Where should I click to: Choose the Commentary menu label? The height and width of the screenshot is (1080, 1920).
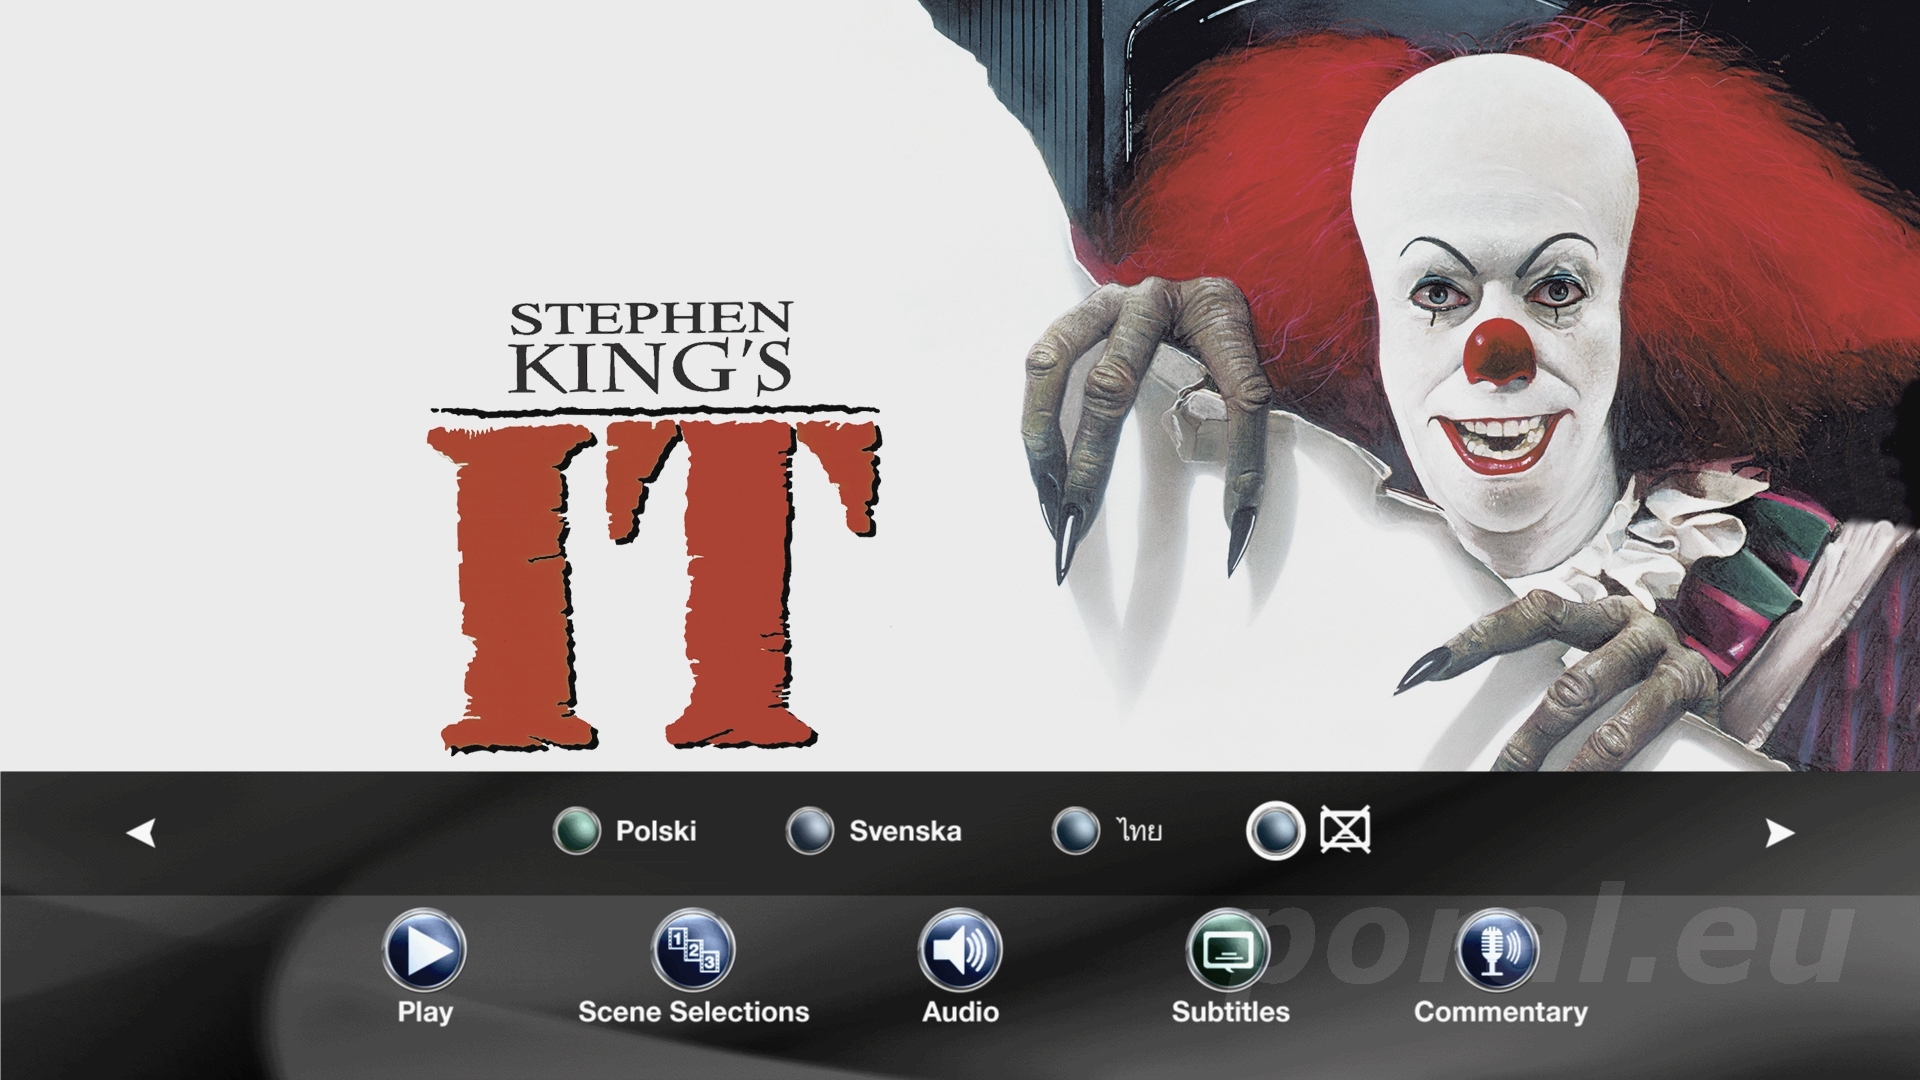[x=1500, y=1012]
